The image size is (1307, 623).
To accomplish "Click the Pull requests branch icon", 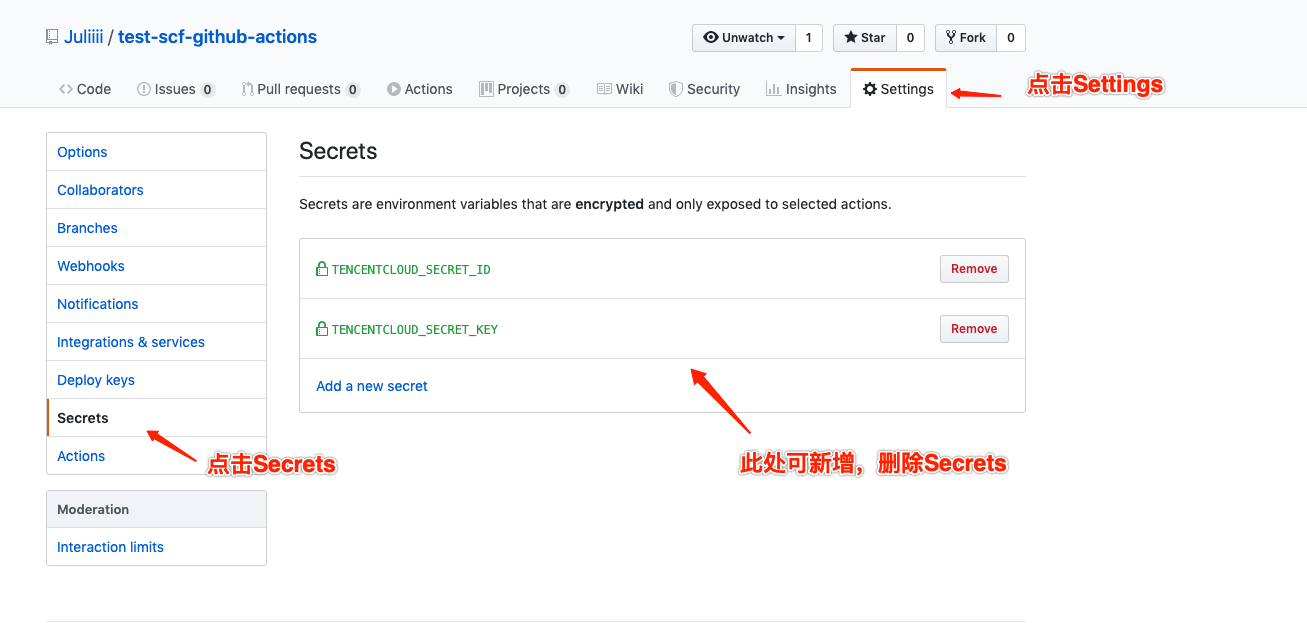I will pos(247,89).
